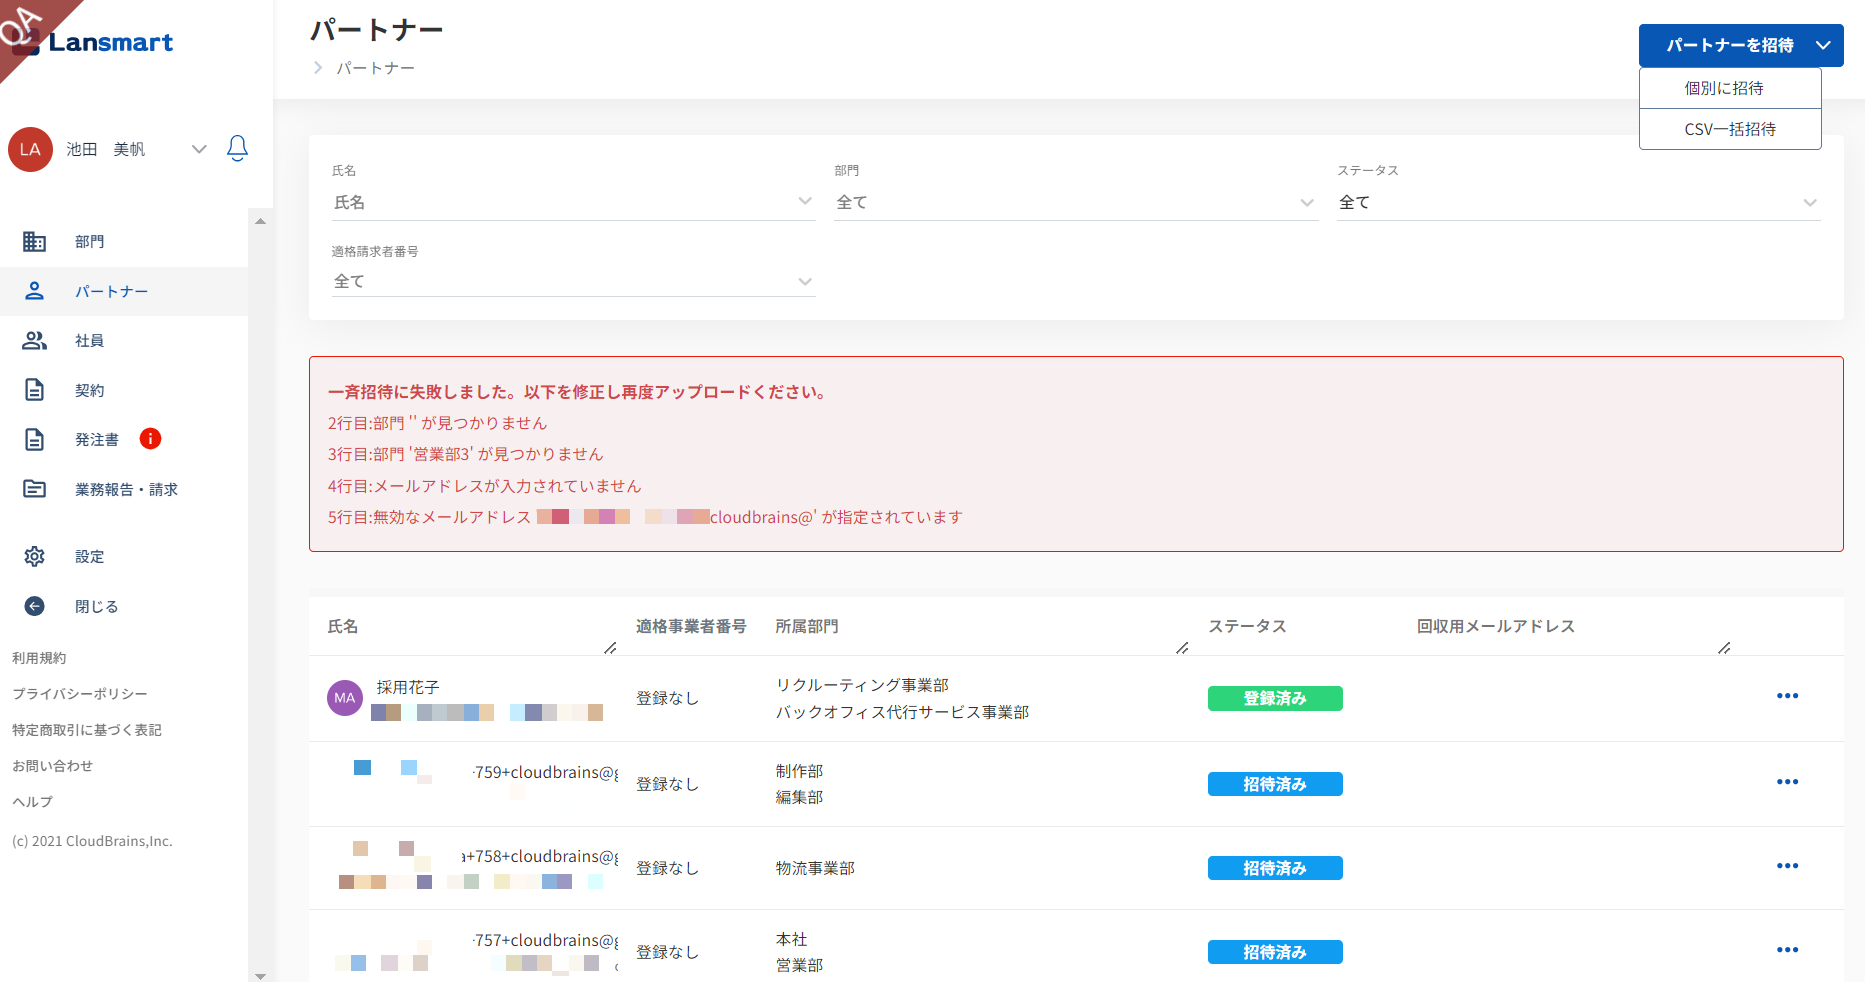The height and width of the screenshot is (982, 1865).
Task: Click the breadcrumb chevron icon
Action: coord(318,68)
